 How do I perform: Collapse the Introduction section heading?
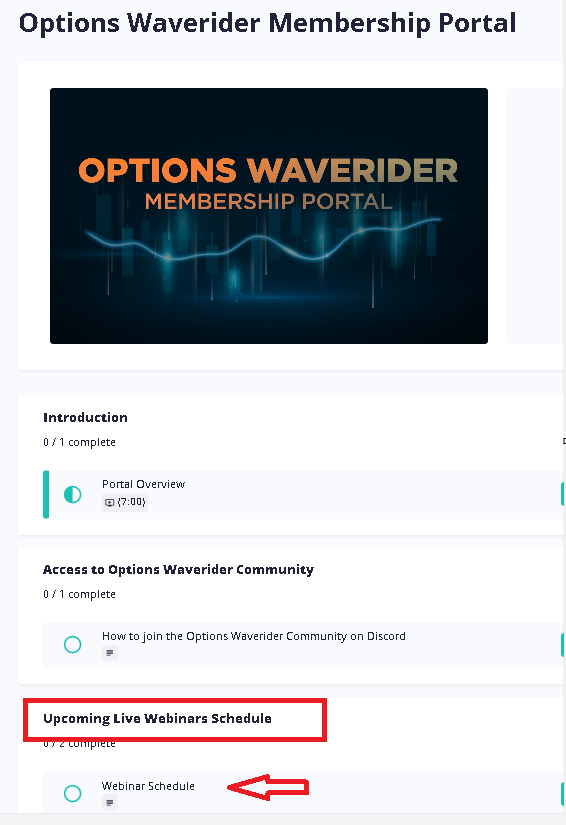point(85,418)
